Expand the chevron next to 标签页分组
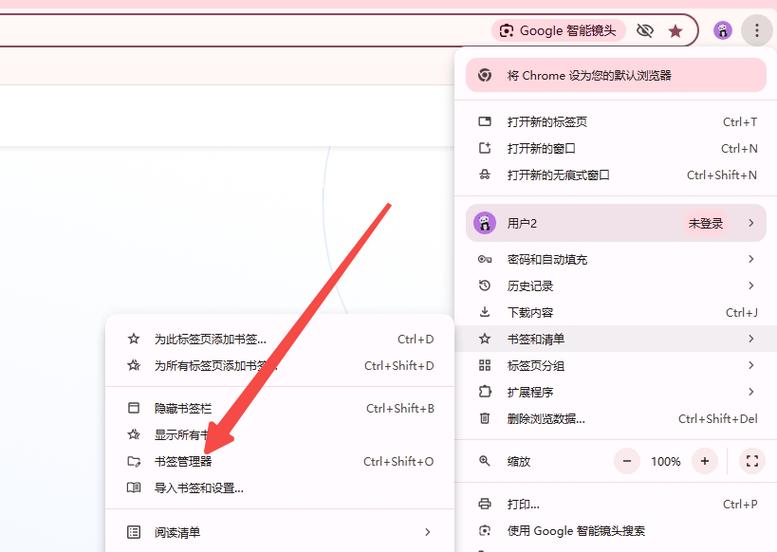Image resolution: width=777 pixels, height=552 pixels. pyautogui.click(x=751, y=365)
